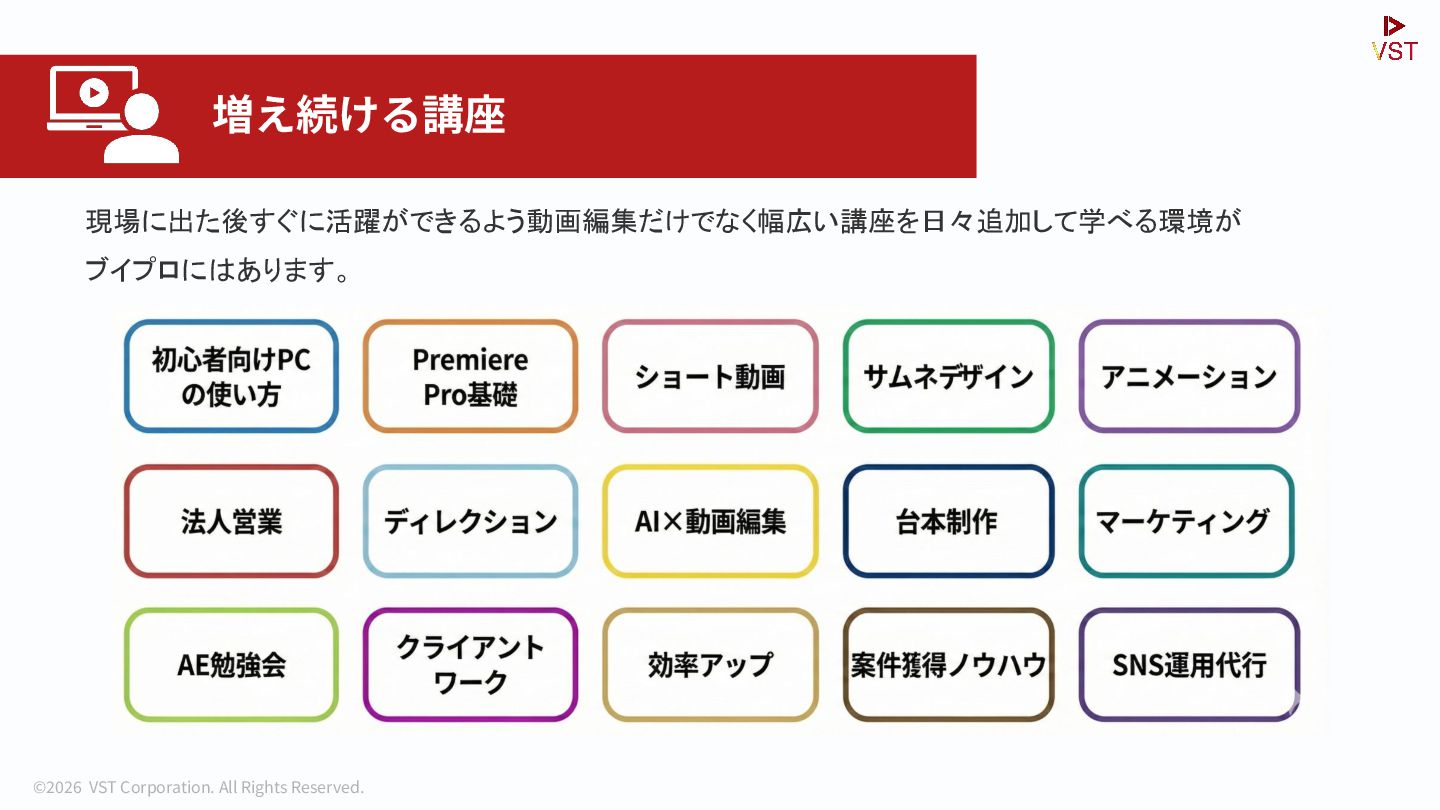
Task: Click the AE勉強会 box
Action: [231, 665]
